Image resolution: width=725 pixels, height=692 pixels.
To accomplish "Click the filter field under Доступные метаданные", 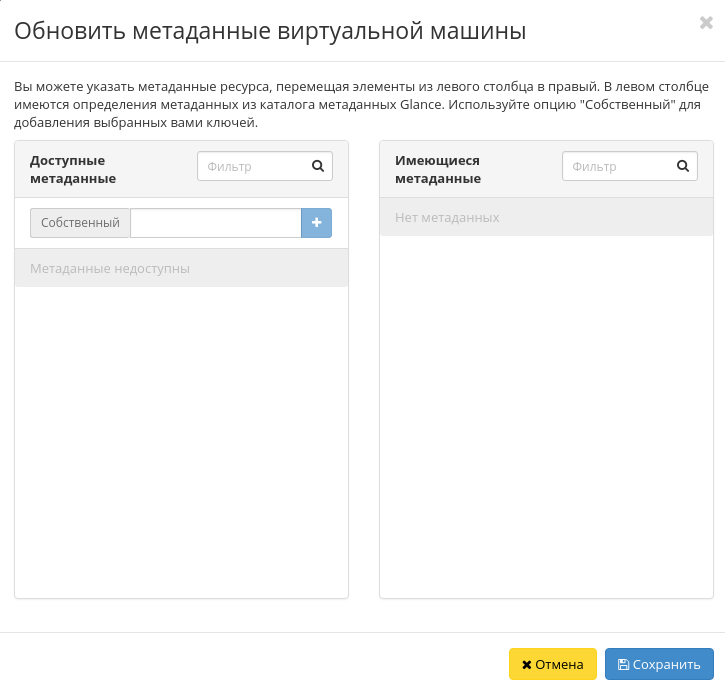I will pos(252,166).
